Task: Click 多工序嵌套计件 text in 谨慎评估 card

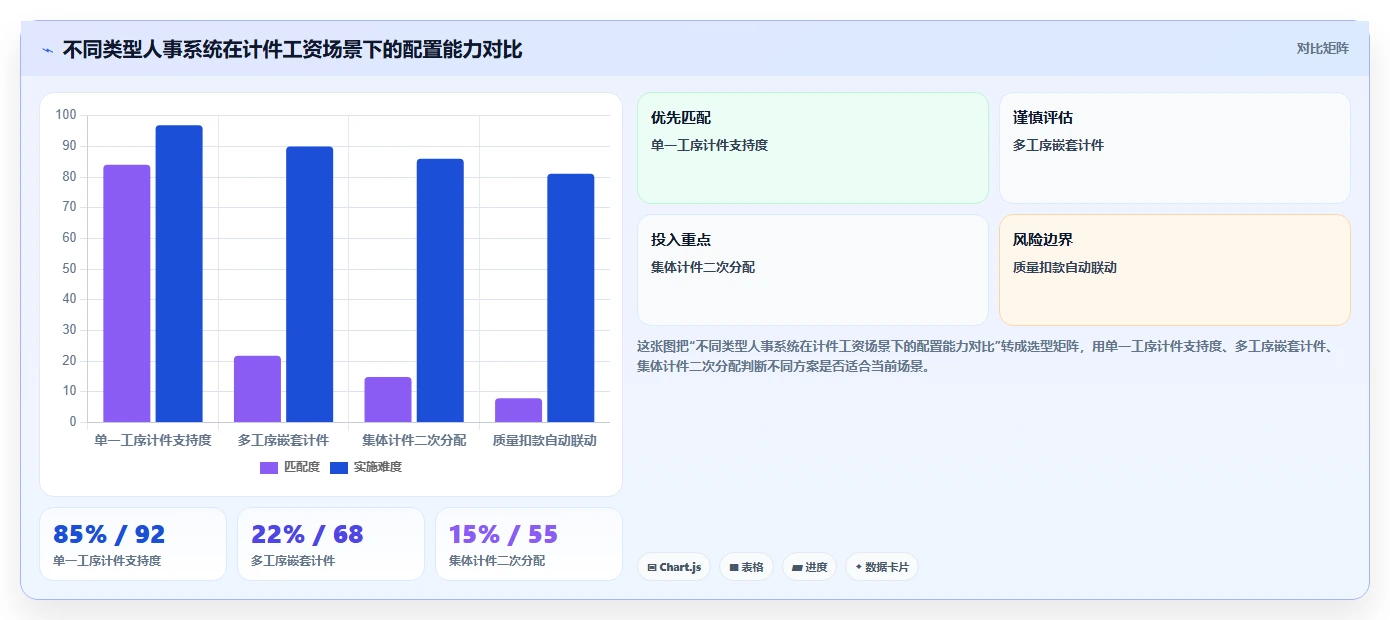Action: point(1058,145)
